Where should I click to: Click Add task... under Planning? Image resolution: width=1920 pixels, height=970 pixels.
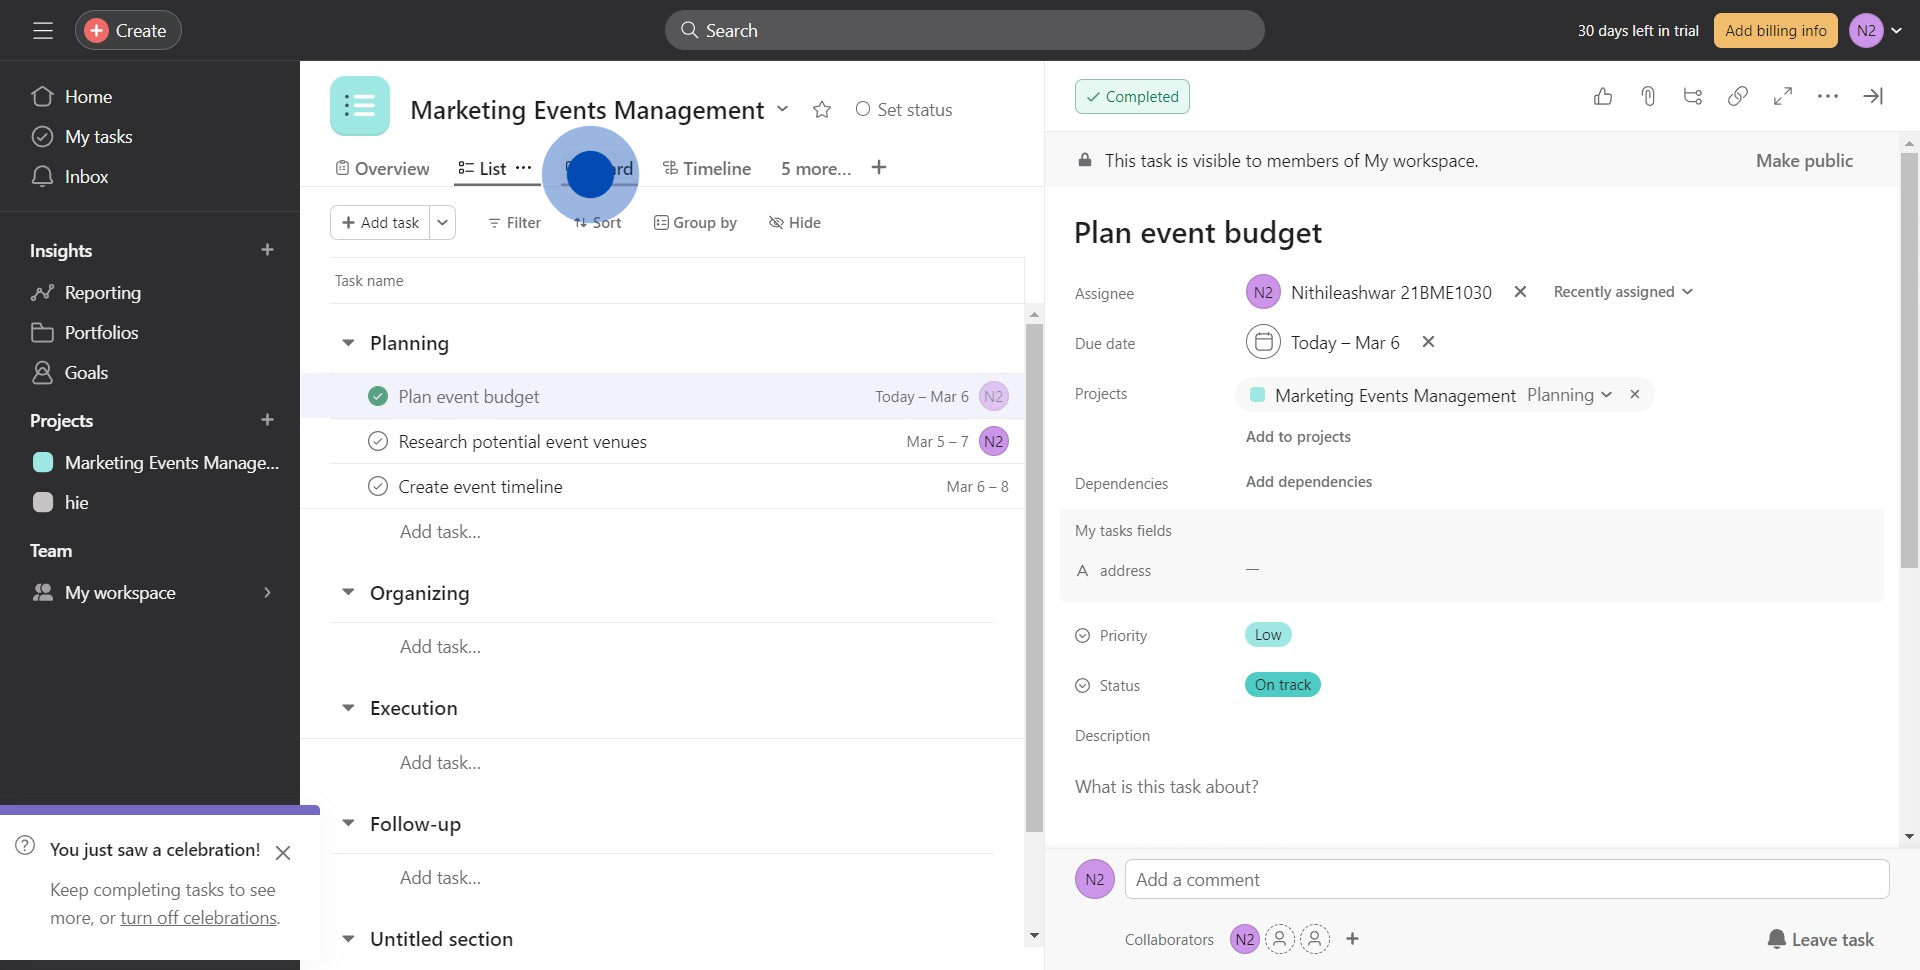tap(440, 532)
